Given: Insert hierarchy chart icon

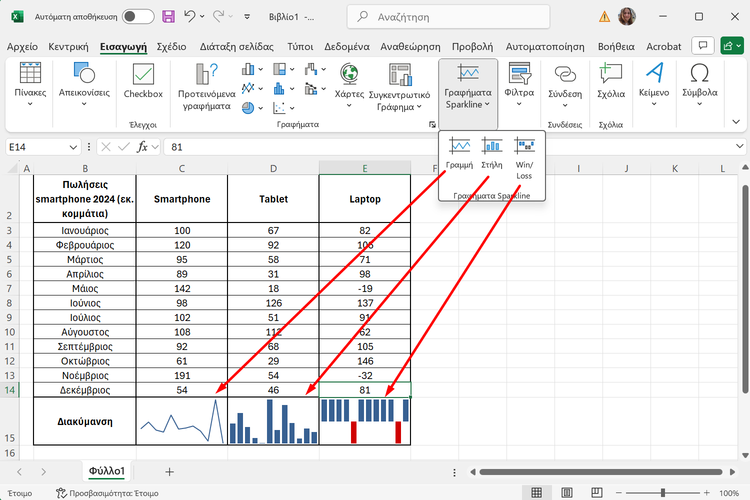Looking at the screenshot, I should tap(280, 69).
